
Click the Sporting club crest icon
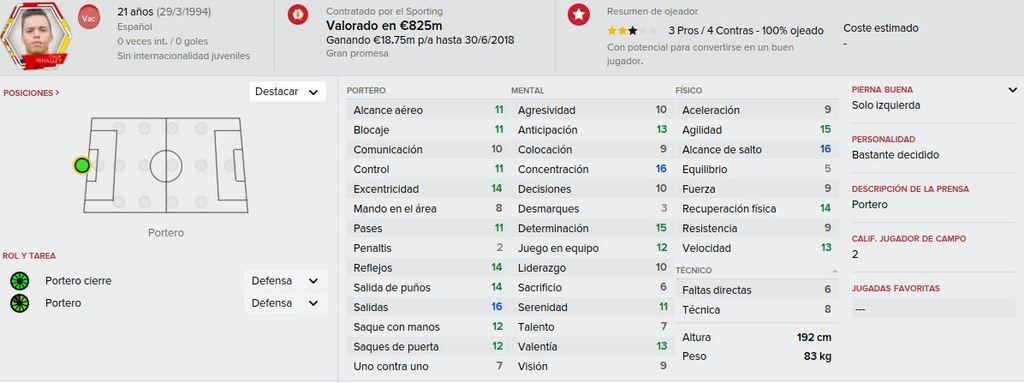tap(298, 14)
